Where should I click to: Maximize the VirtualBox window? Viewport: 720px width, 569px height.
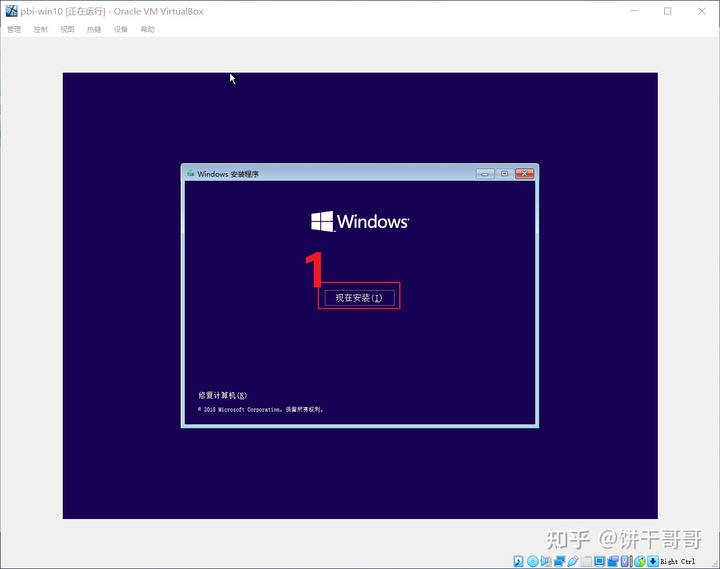coord(668,11)
